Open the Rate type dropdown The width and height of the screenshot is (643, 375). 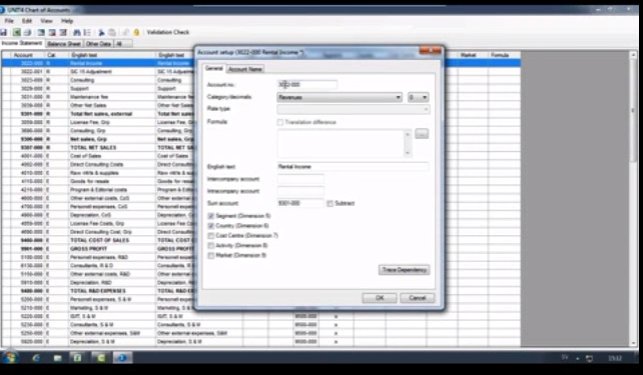[x=353, y=109]
